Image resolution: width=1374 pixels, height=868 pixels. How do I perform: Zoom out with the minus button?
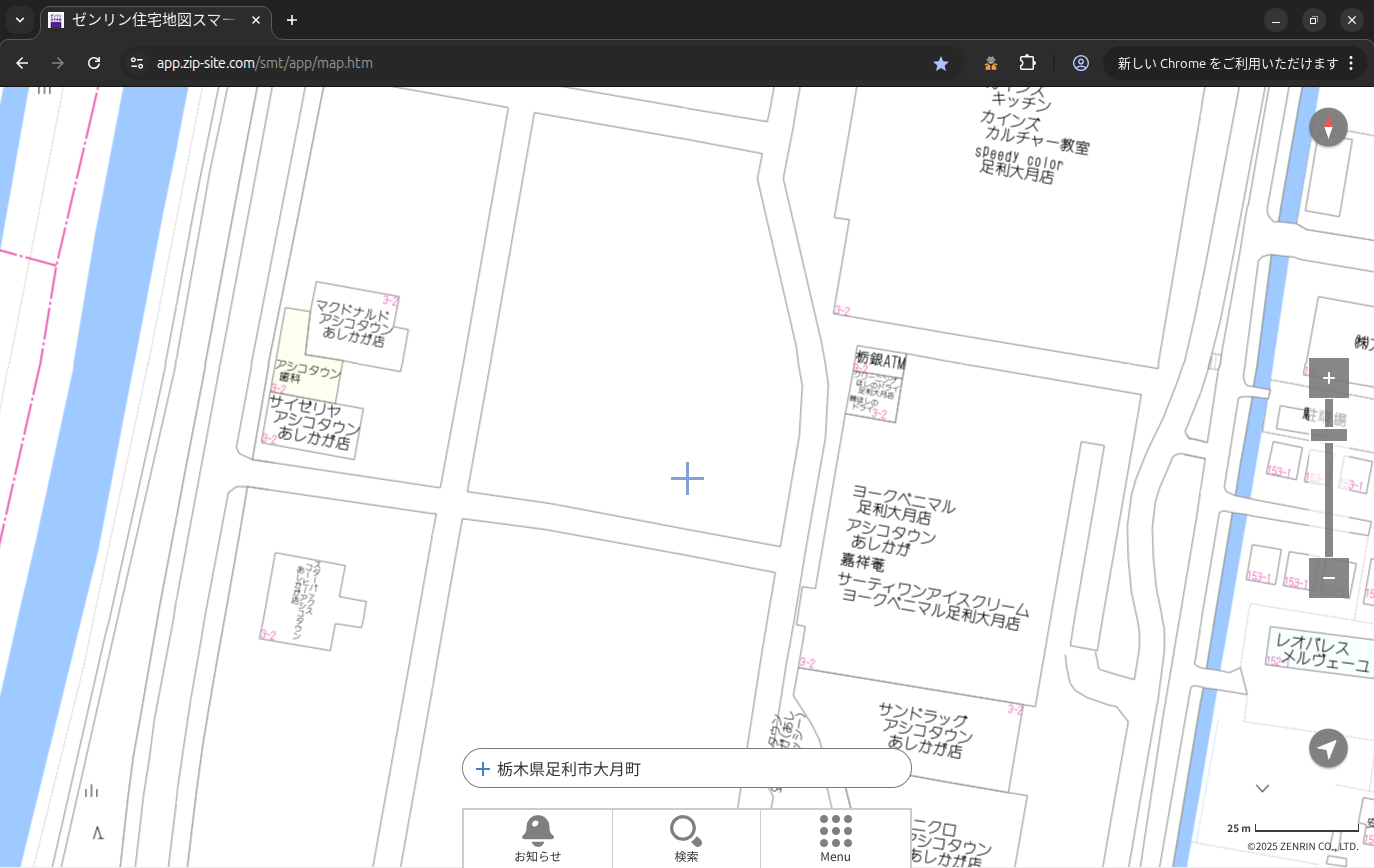(x=1328, y=578)
